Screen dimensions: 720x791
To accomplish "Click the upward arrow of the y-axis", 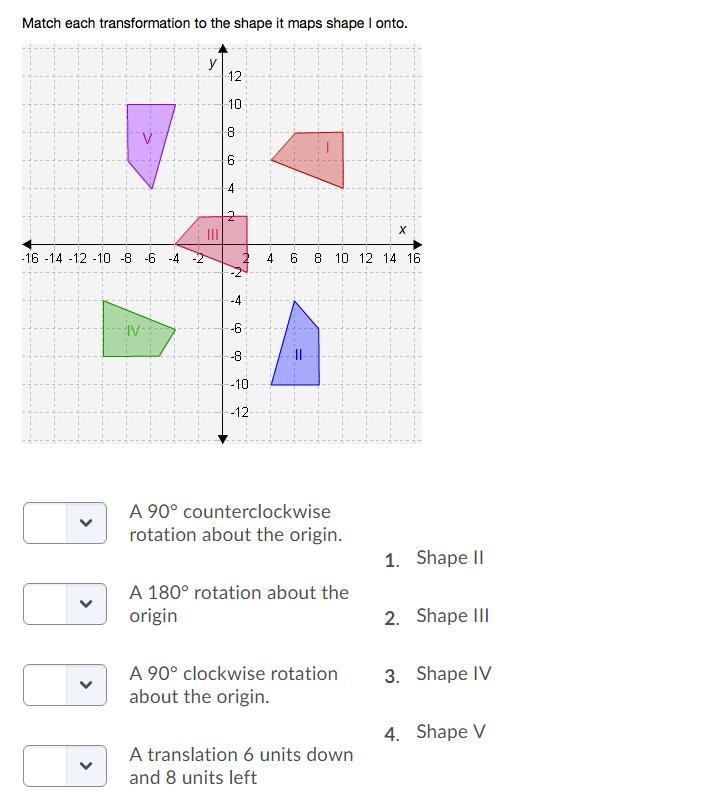I will point(223,49).
